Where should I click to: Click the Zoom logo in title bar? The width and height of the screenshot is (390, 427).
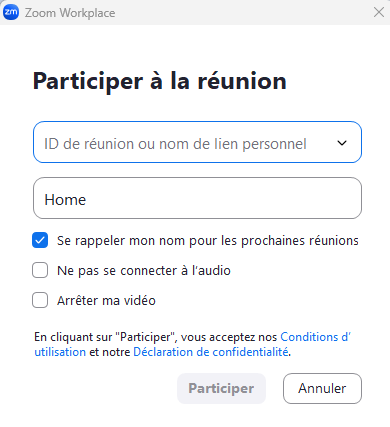11,12
